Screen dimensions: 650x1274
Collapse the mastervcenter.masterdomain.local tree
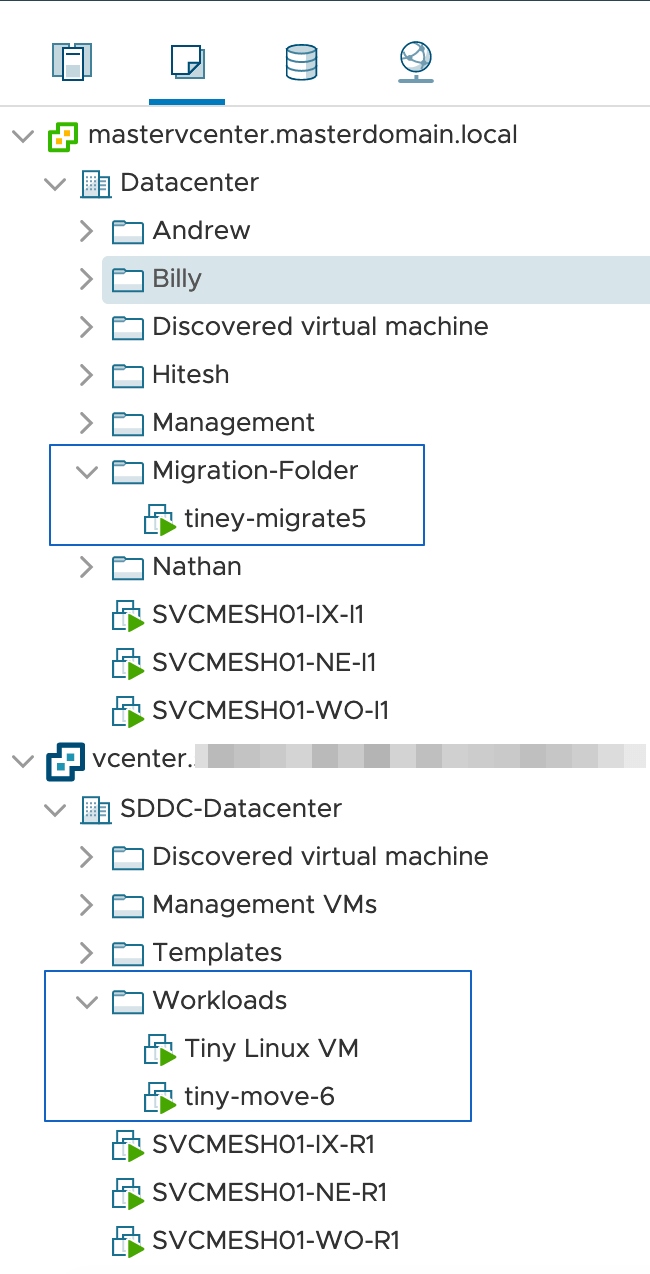(x=22, y=135)
